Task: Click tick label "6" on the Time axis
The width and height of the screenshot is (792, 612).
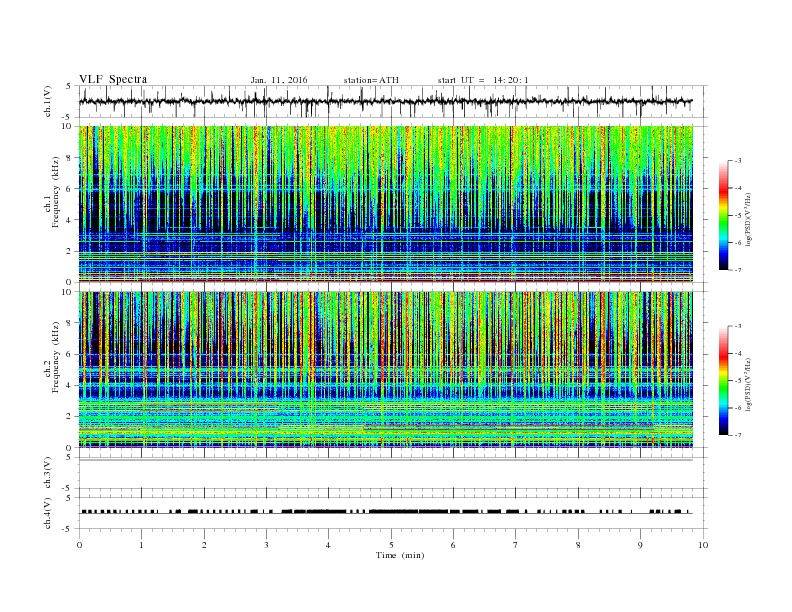Action: click(453, 545)
